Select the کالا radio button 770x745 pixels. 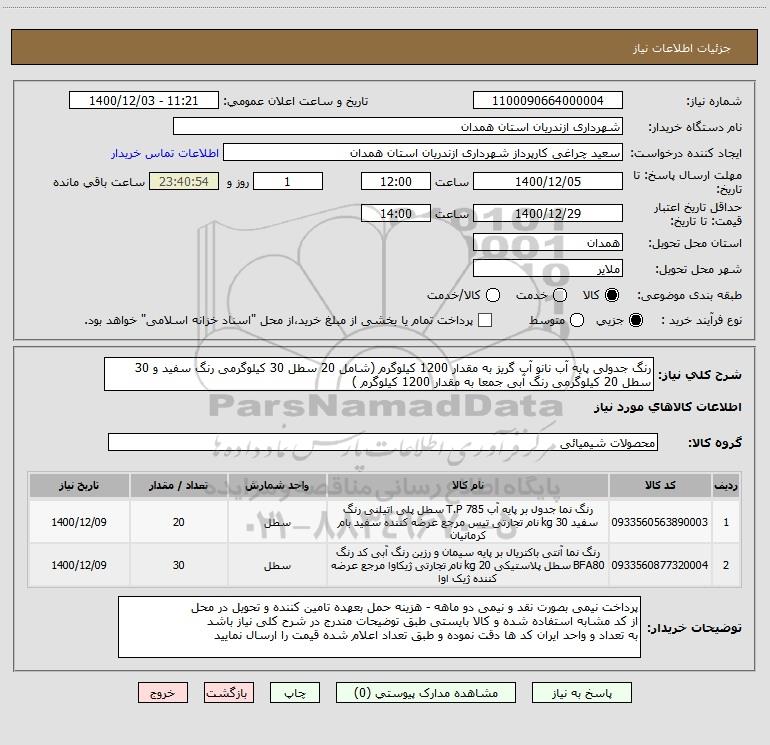(612, 295)
